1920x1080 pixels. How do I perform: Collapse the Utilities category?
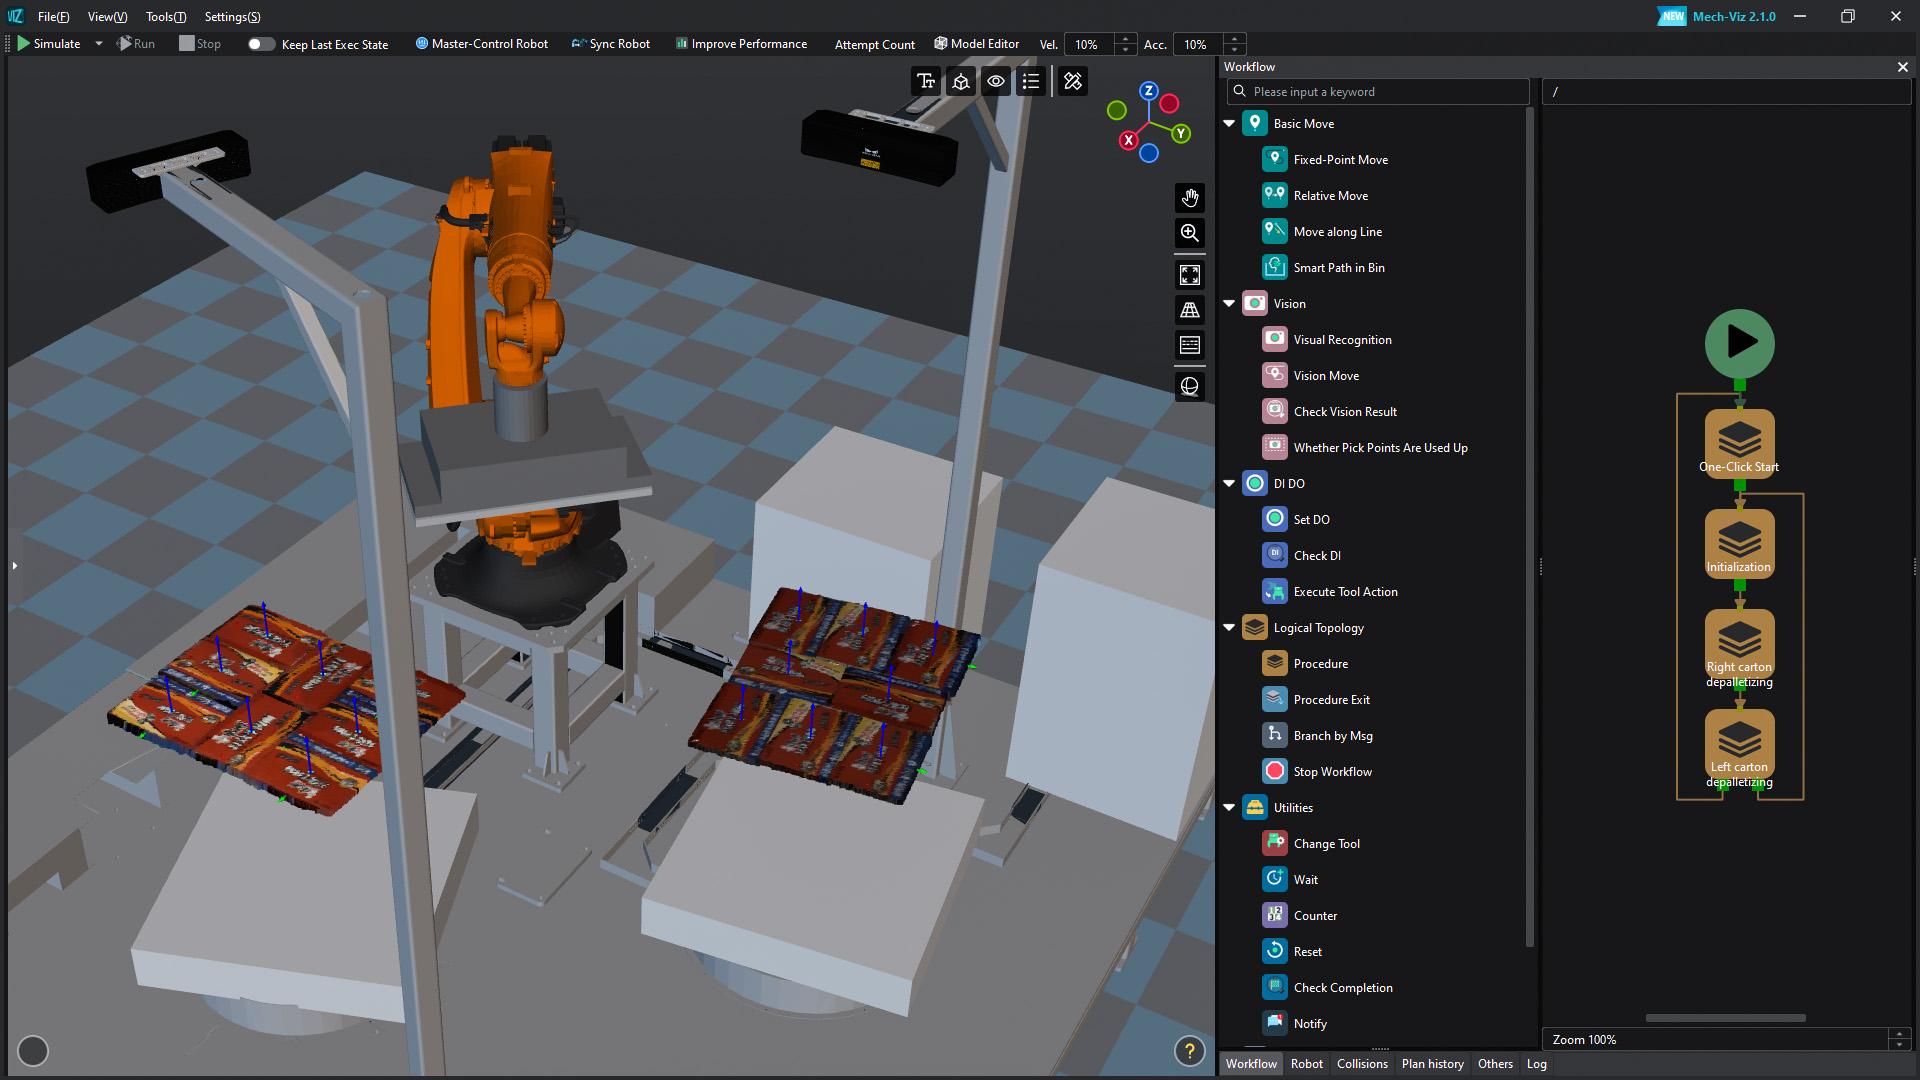pos(1229,808)
